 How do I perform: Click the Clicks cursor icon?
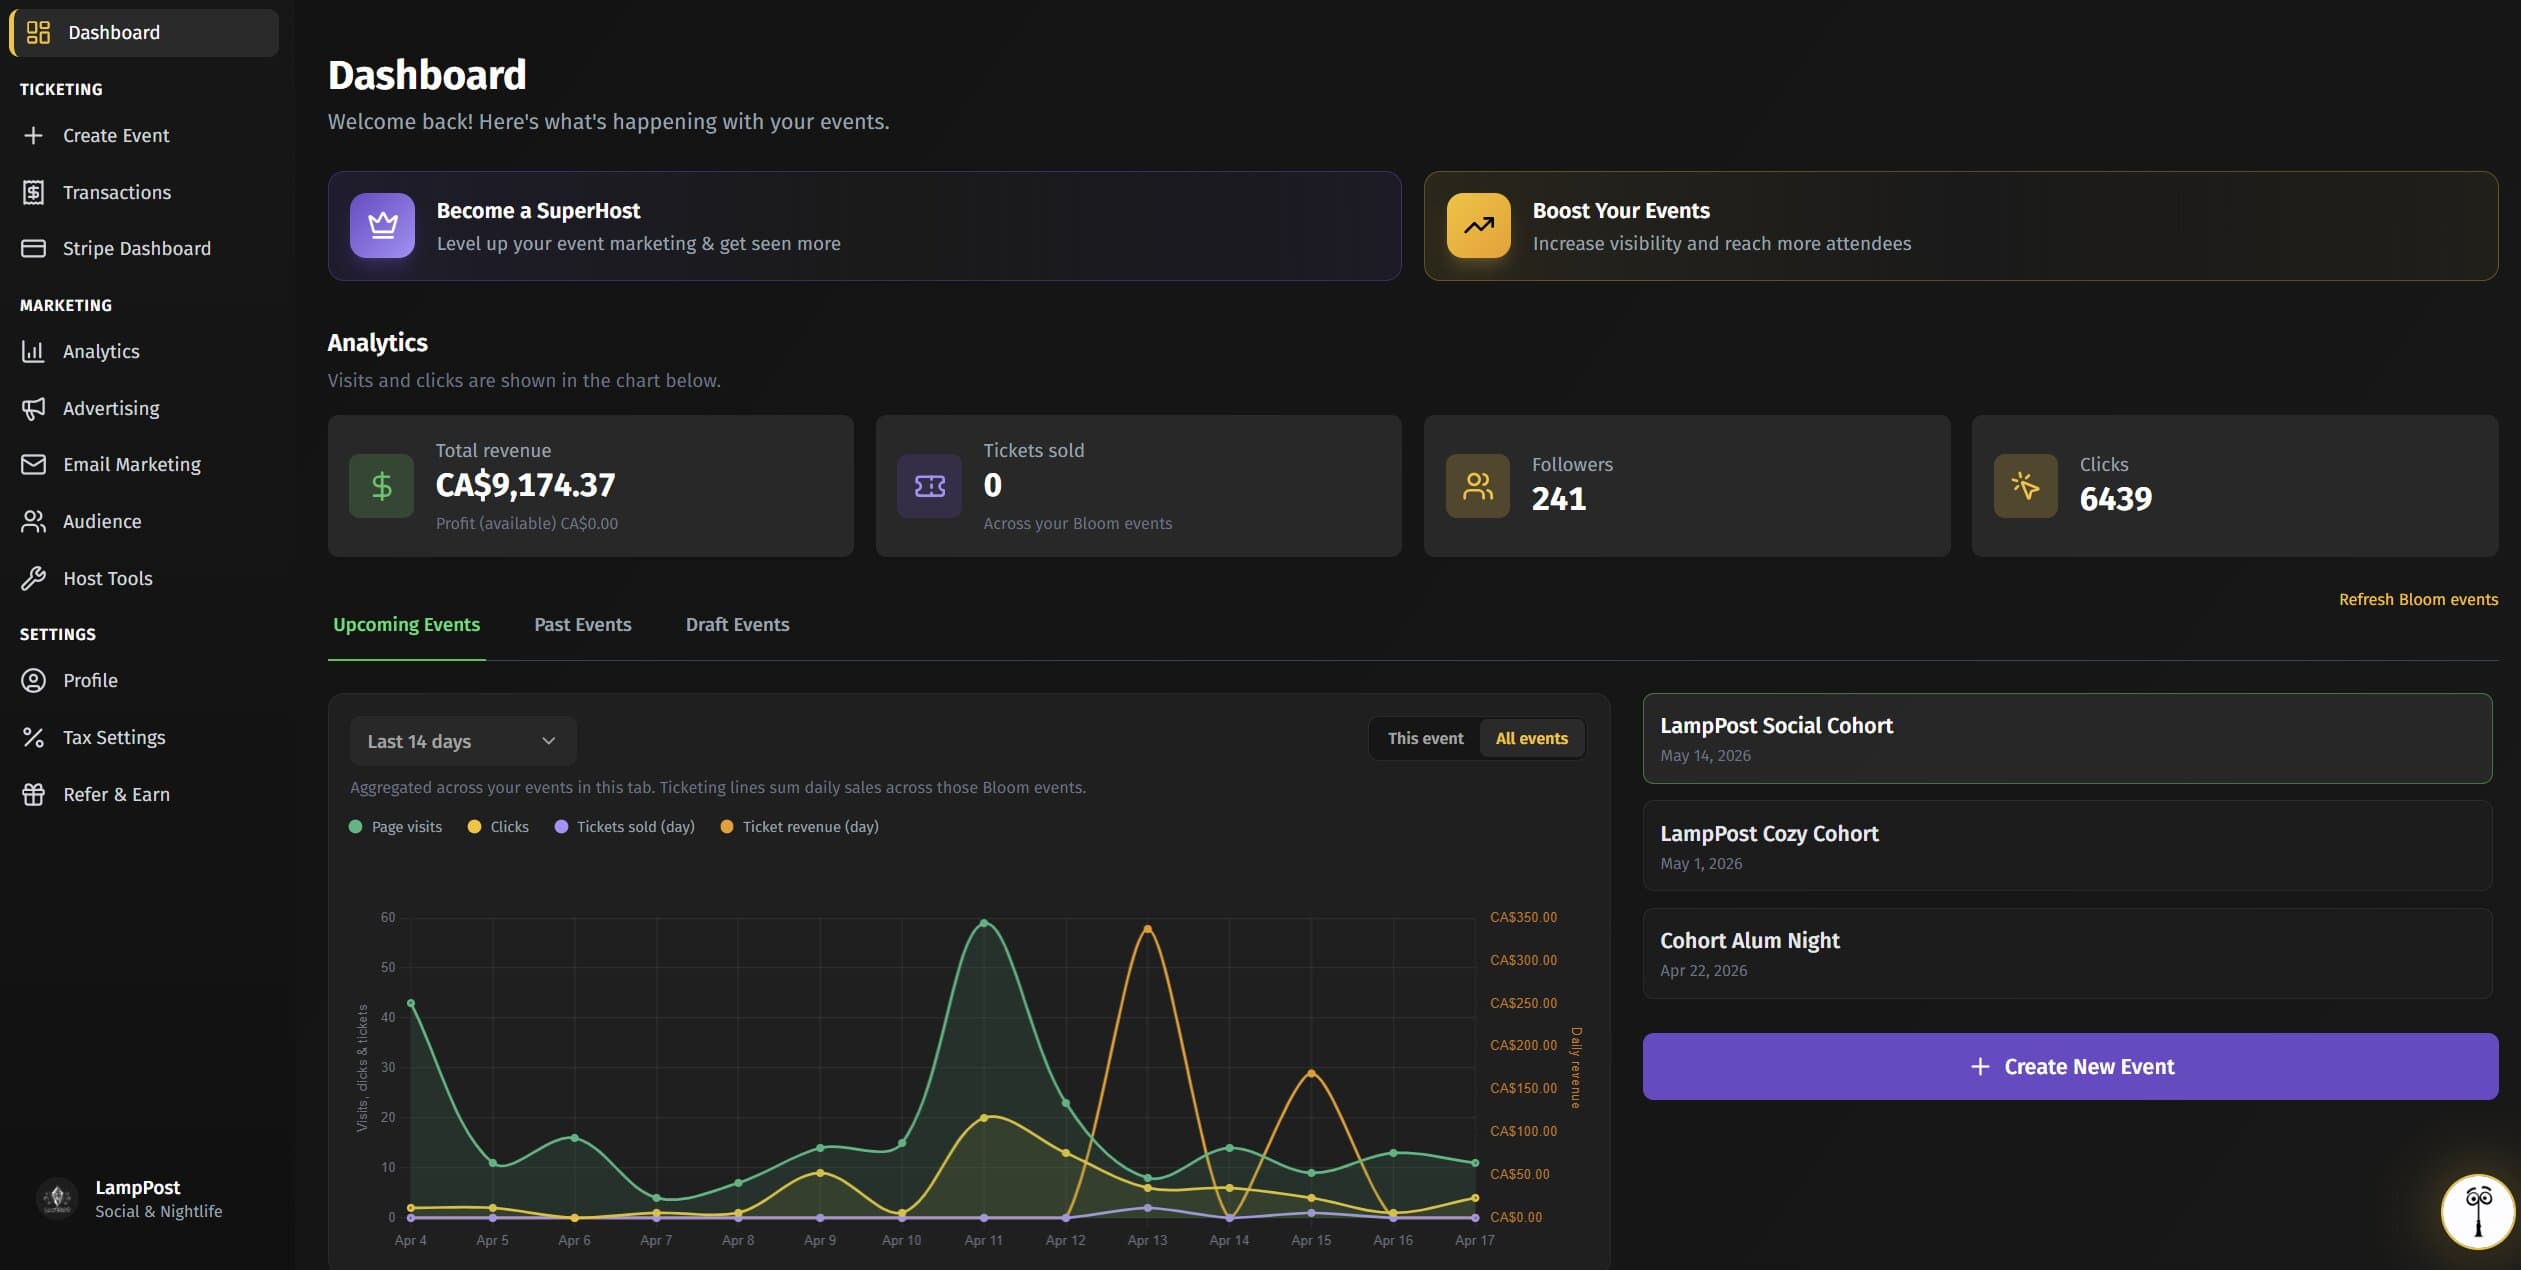2025,486
